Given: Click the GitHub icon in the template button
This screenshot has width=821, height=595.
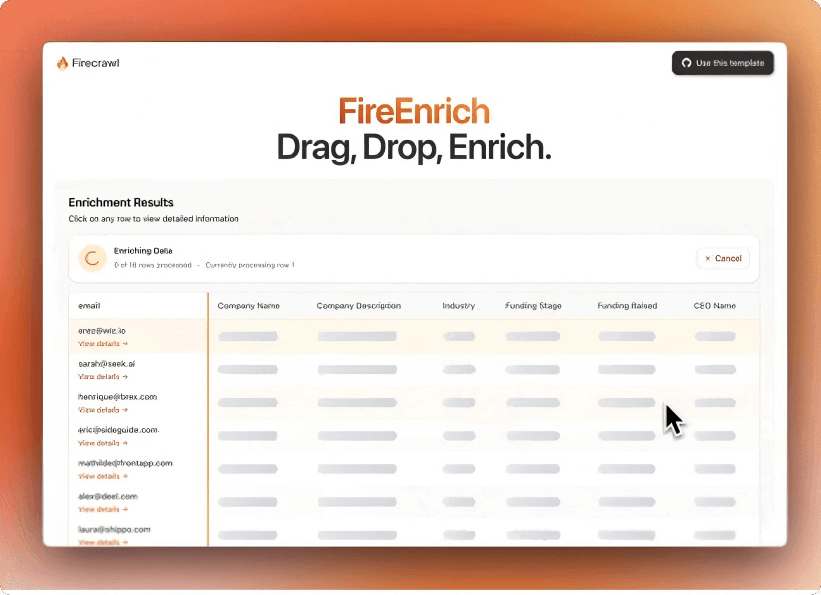Looking at the screenshot, I should click(686, 63).
